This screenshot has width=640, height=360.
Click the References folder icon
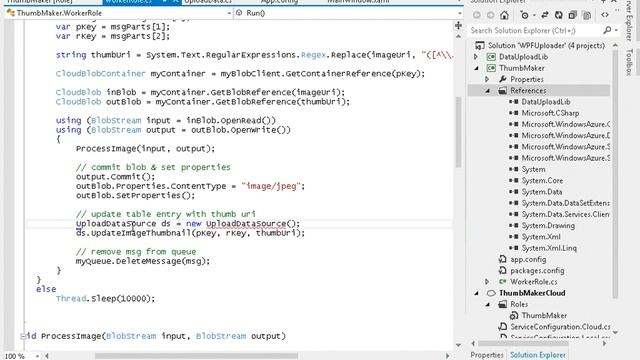[502, 91]
